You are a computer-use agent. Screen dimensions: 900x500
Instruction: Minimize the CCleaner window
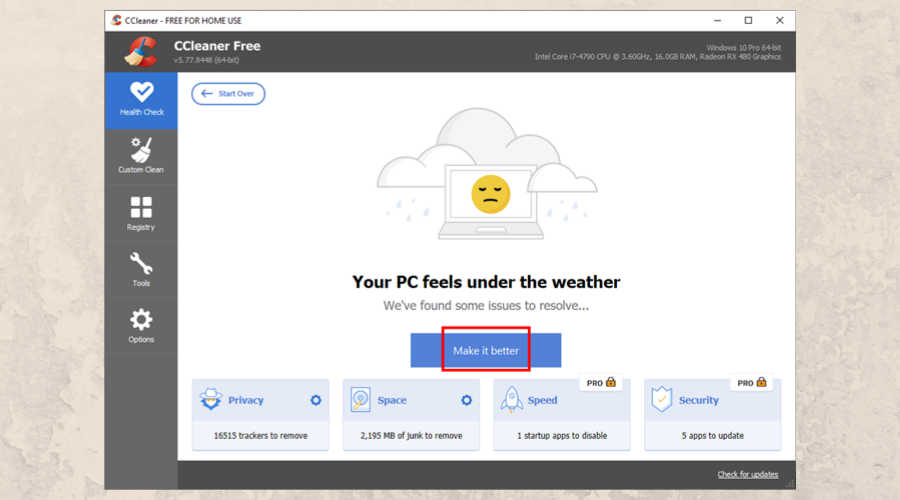pyautogui.click(x=717, y=20)
